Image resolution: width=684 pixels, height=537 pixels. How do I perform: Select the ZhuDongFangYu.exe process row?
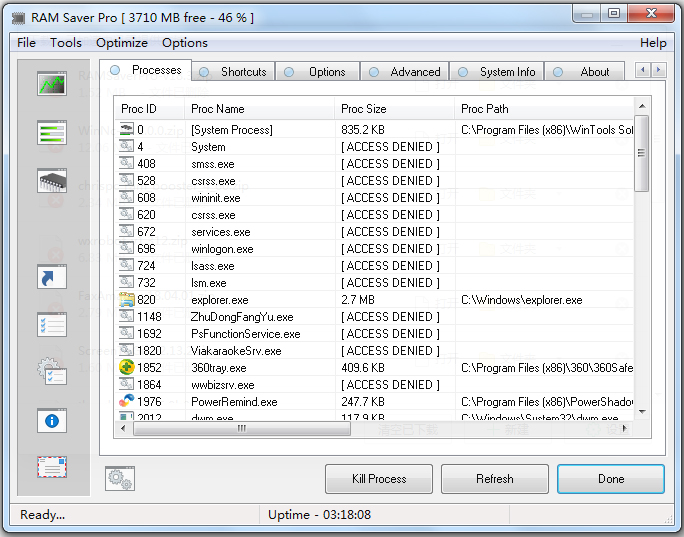[x=374, y=317]
